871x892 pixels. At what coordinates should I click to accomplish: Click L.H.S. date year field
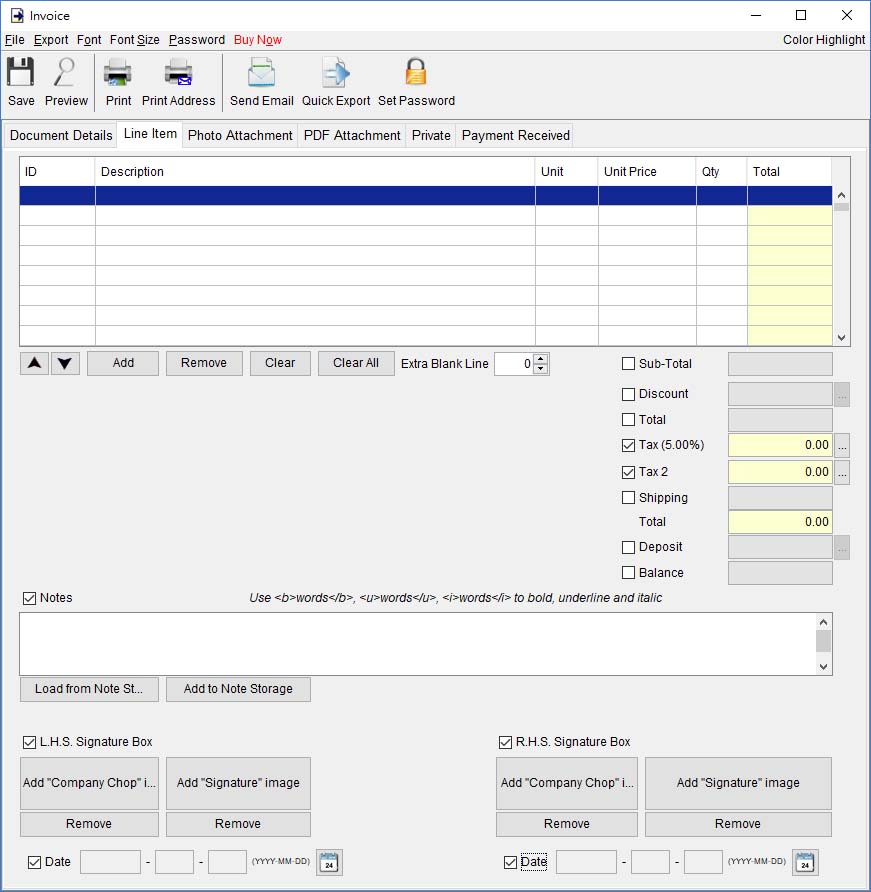pyautogui.click(x=110, y=862)
